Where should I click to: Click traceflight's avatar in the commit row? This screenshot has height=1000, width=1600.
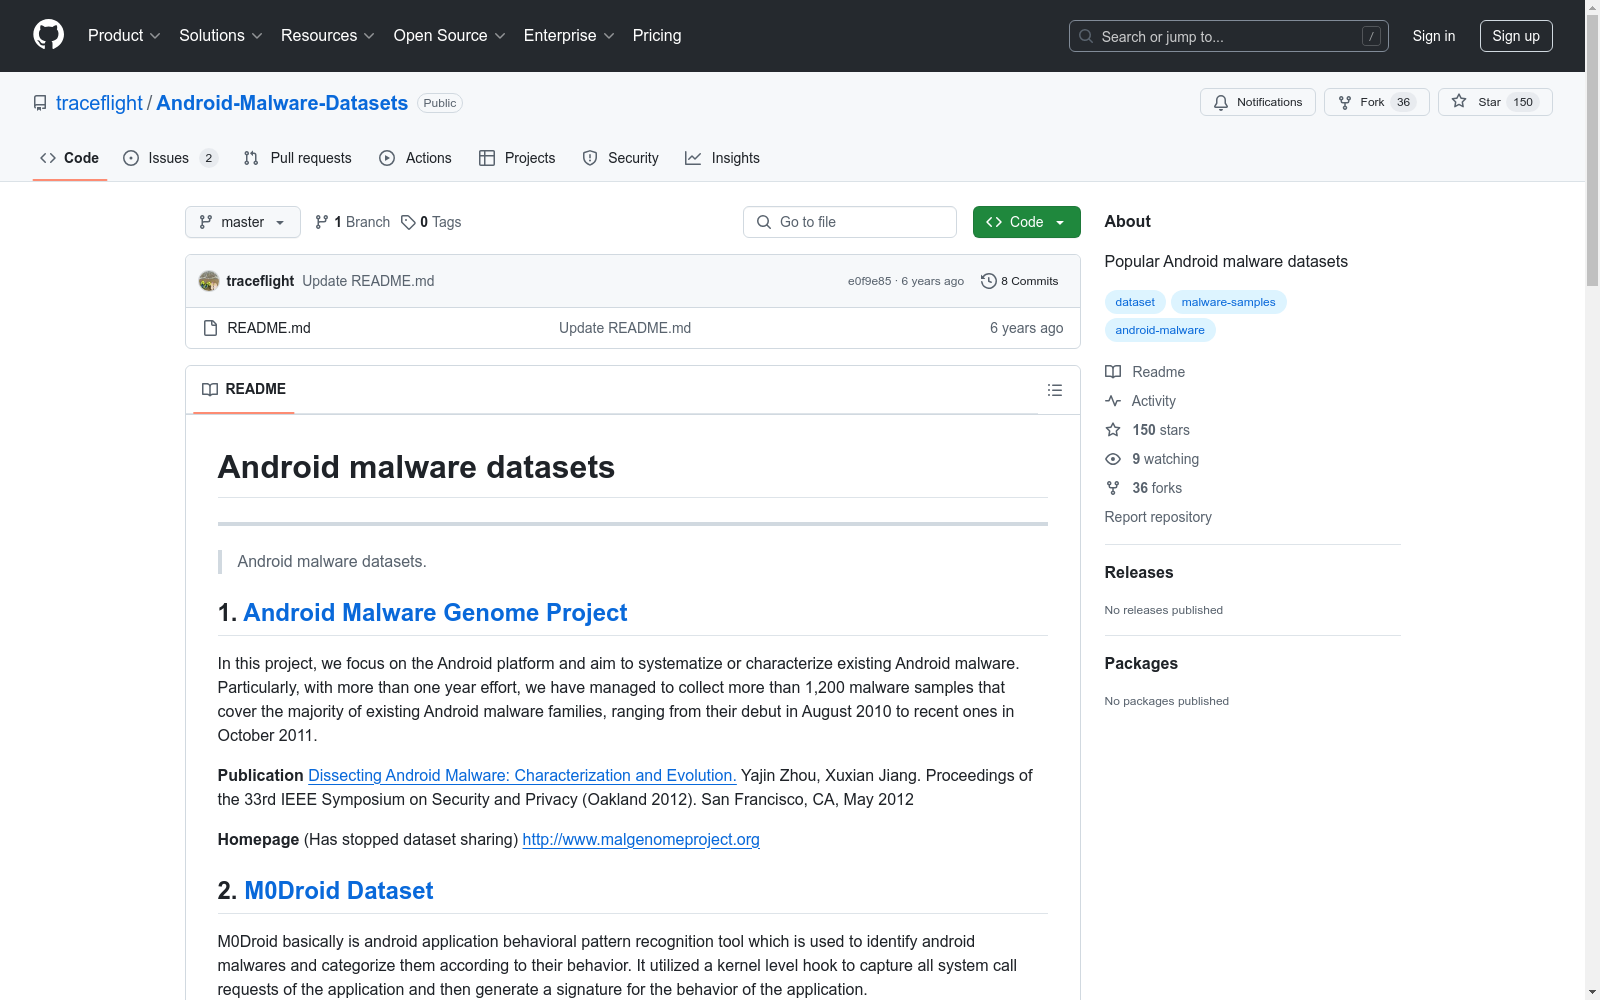pos(209,281)
